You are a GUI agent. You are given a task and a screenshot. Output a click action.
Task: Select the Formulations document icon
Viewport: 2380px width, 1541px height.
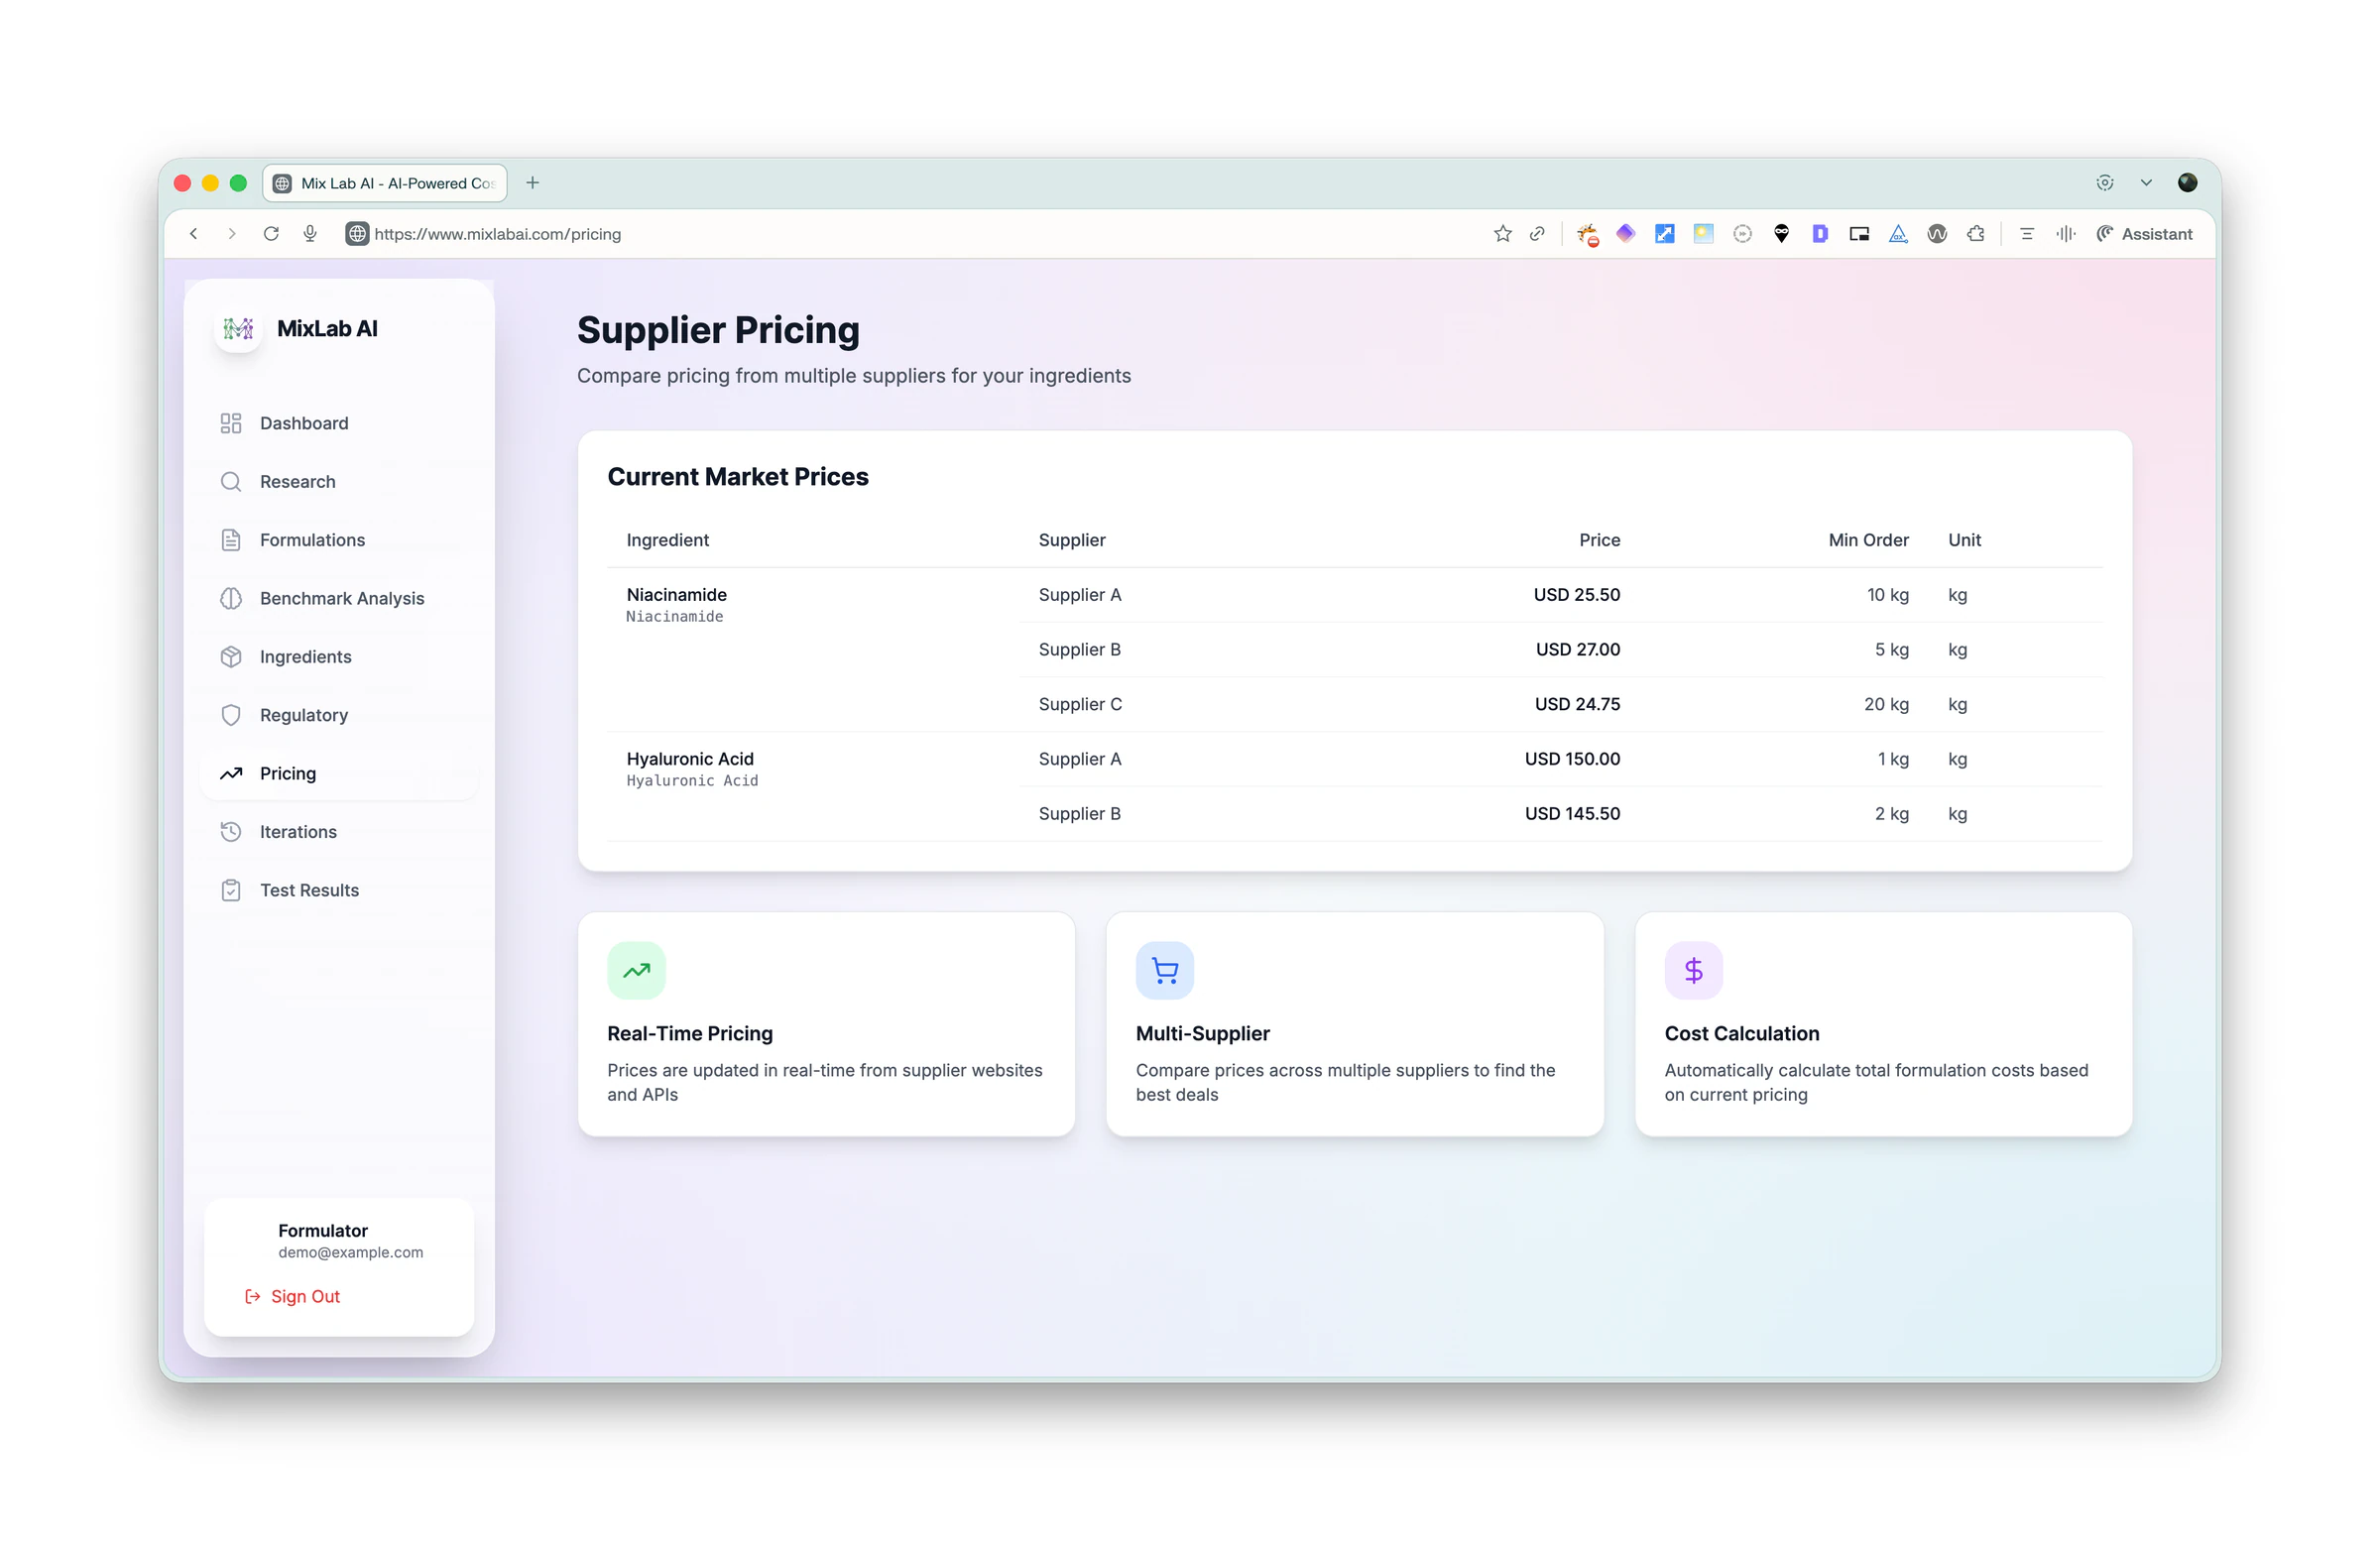pos(231,540)
